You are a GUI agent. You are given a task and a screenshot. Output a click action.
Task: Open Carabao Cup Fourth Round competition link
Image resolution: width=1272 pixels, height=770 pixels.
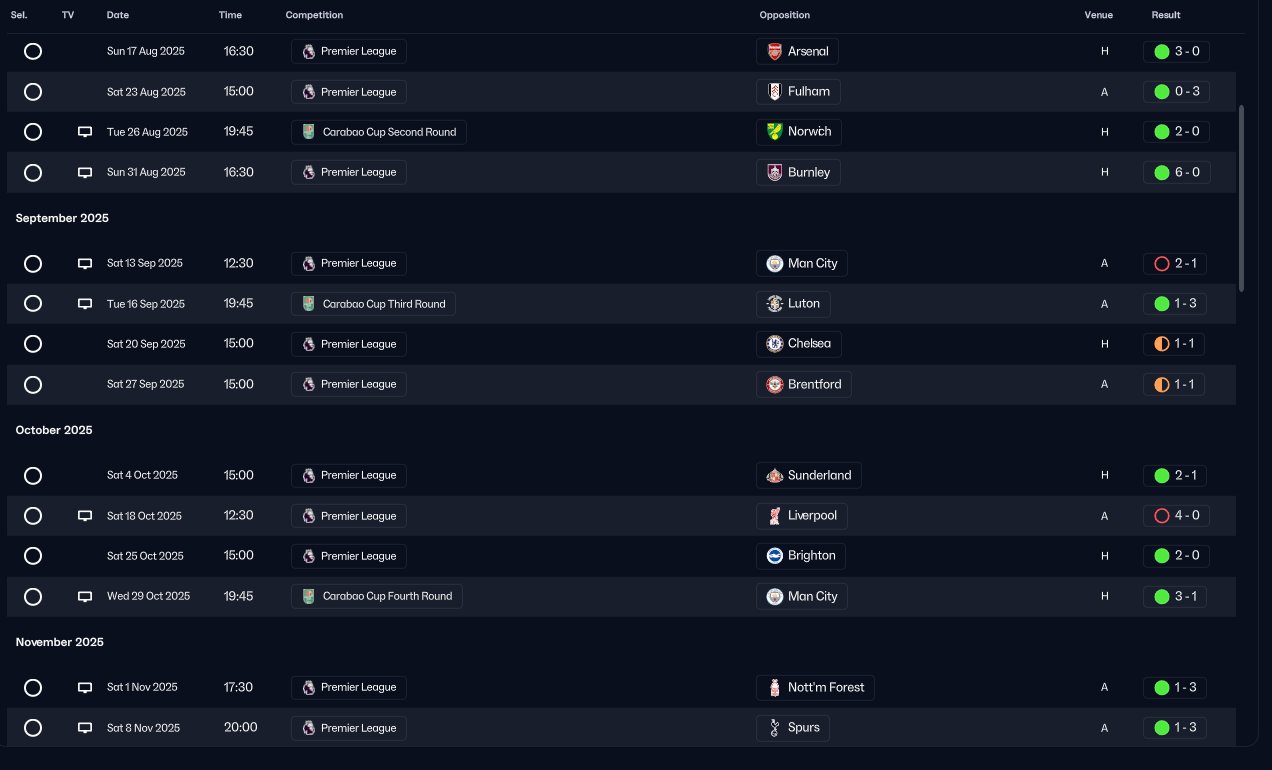pyautogui.click(x=386, y=597)
